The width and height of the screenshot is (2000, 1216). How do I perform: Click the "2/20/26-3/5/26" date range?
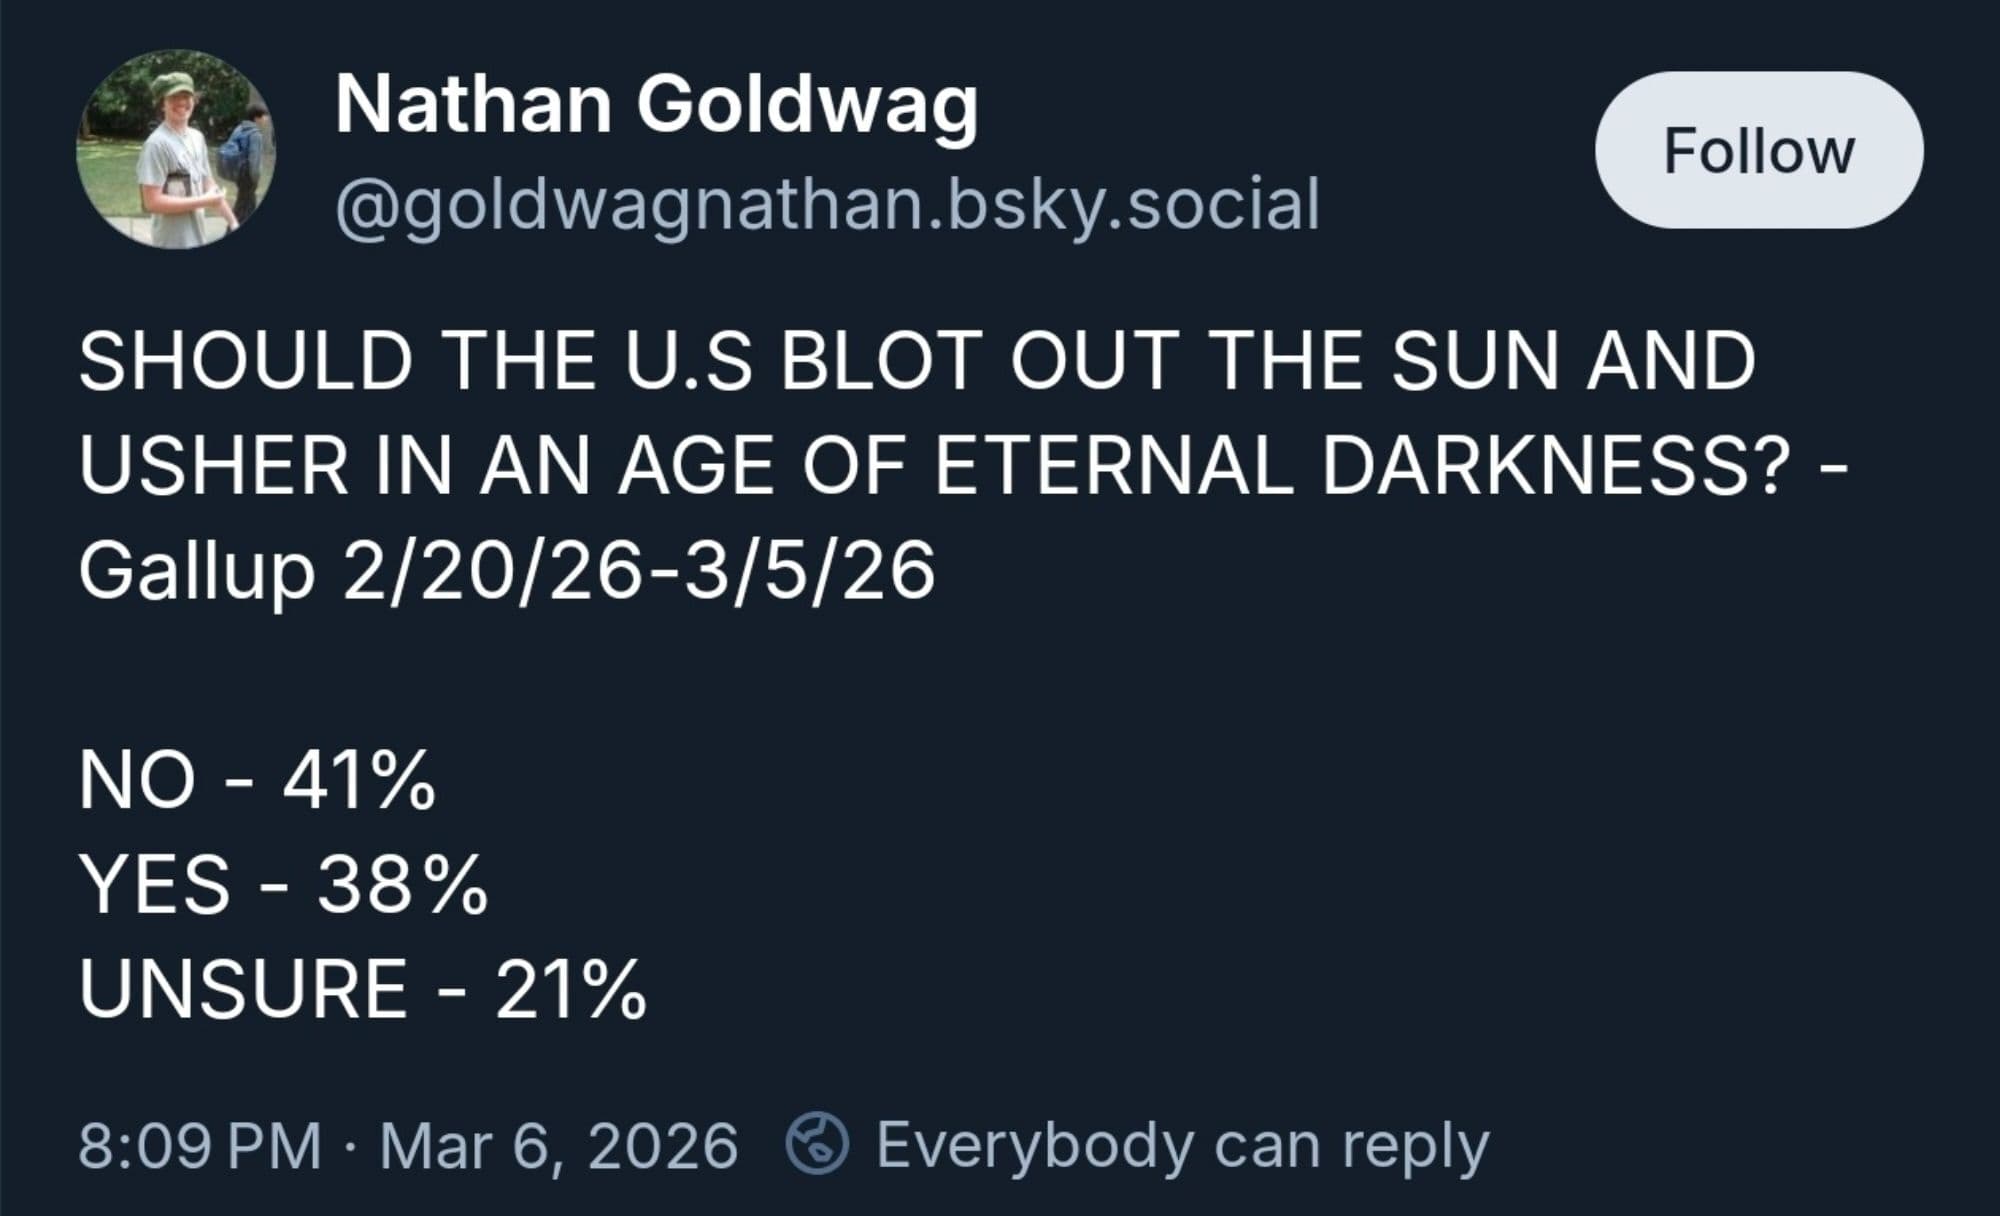[x=638, y=571]
